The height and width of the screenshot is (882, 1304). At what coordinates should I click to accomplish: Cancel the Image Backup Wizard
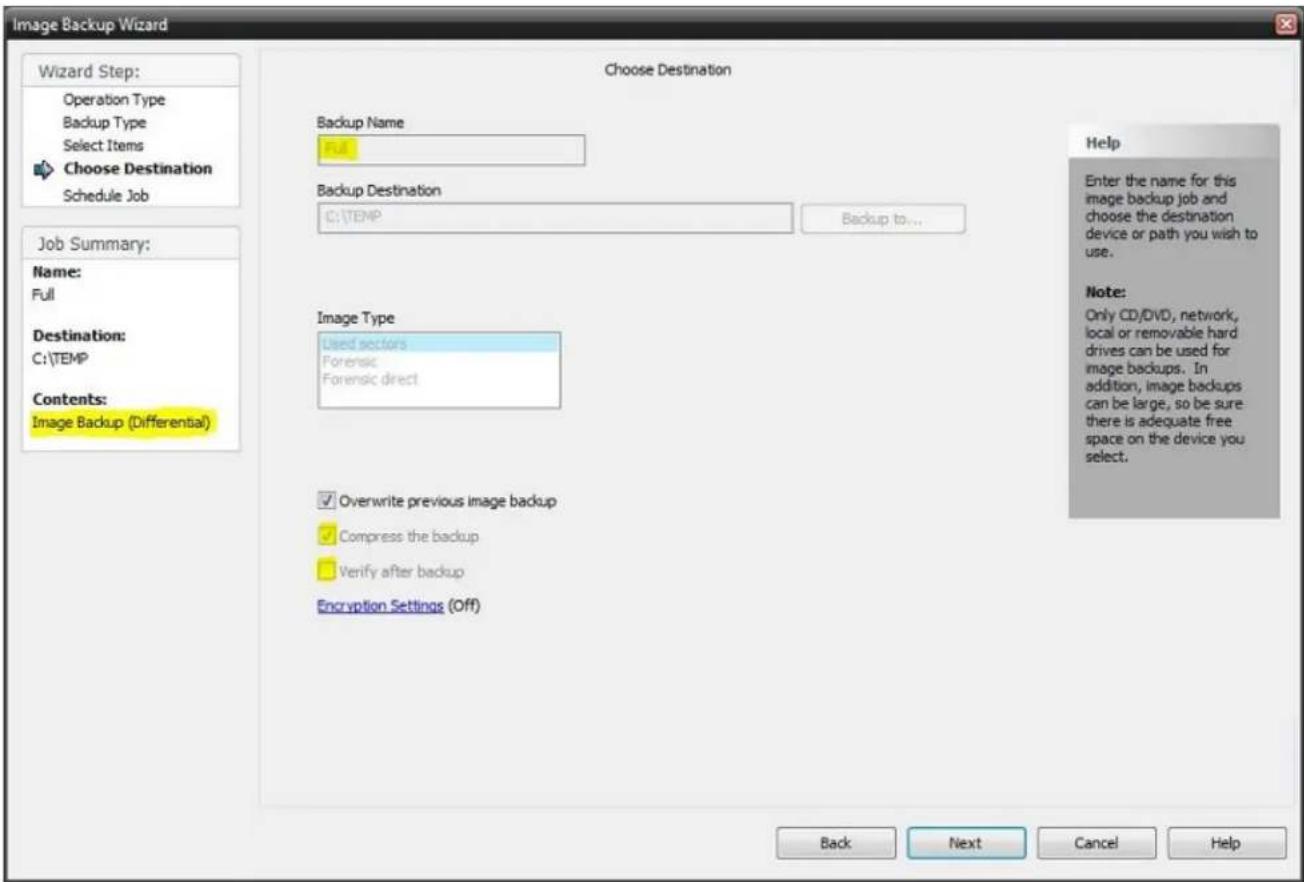tap(1096, 843)
